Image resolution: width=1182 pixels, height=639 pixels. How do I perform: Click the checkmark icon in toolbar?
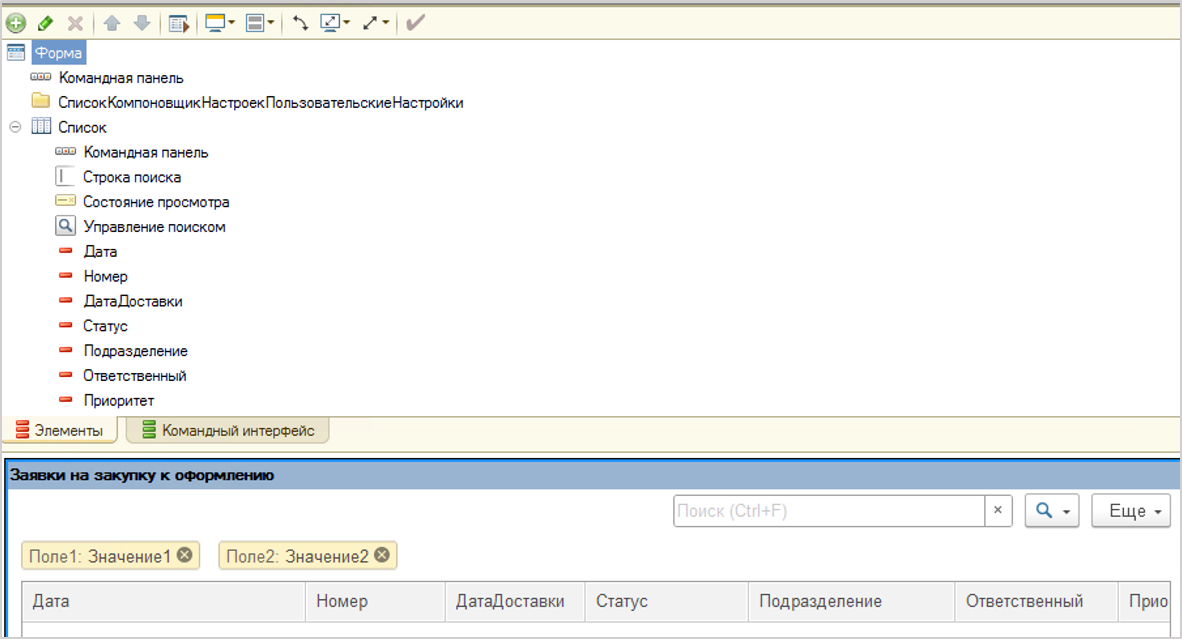415,22
